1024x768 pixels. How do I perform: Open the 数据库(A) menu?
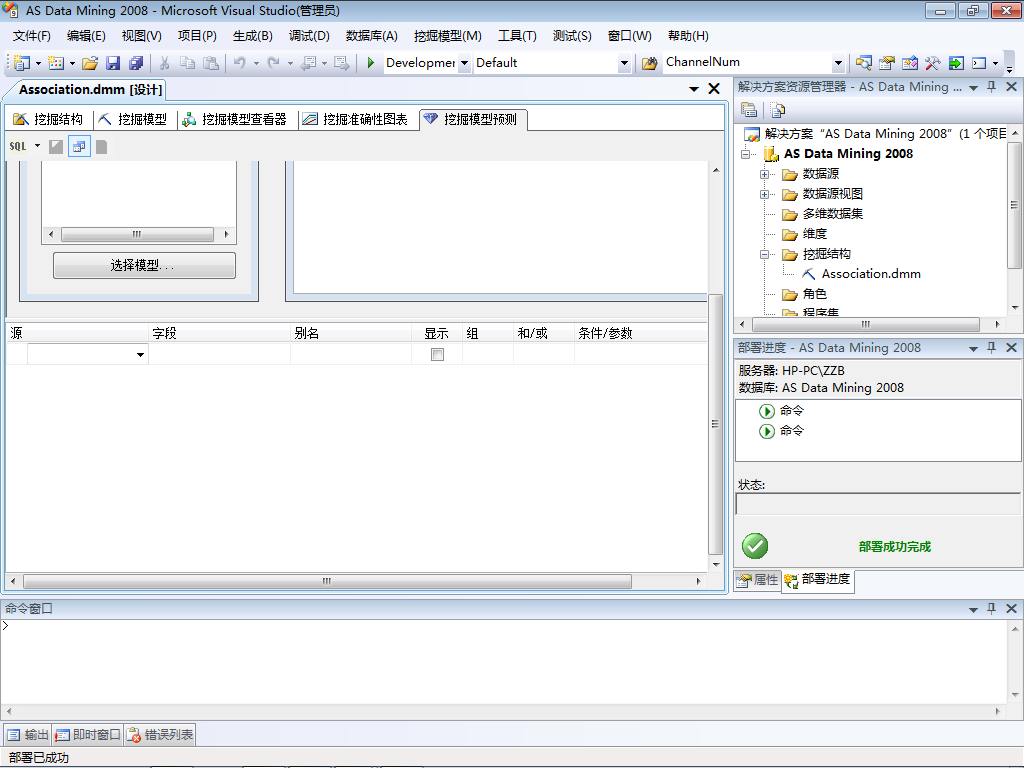[372, 36]
